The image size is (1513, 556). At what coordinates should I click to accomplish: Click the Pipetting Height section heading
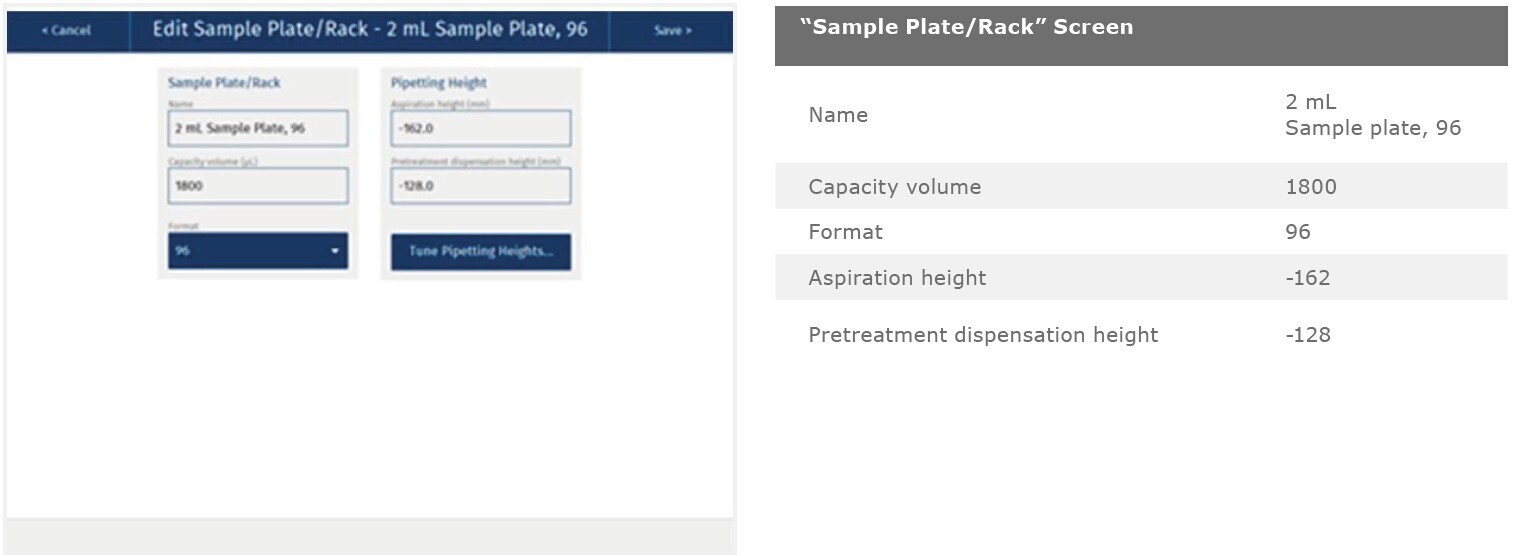click(x=439, y=83)
